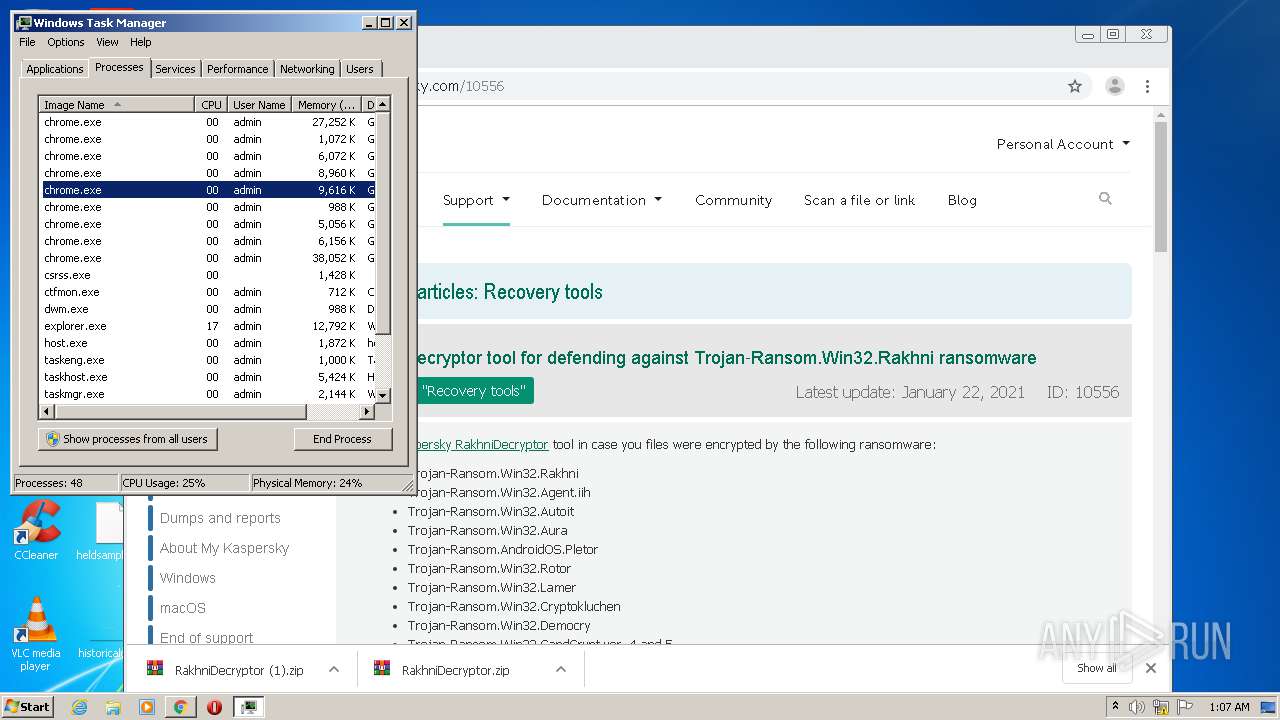1280x720 pixels.
Task: Open VLC media player desktop shortcut
Action: coord(36,635)
